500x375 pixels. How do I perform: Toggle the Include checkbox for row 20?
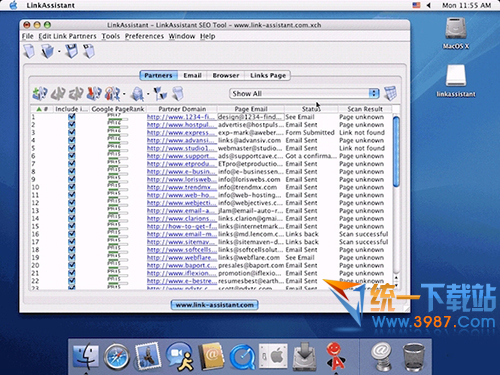72,265
